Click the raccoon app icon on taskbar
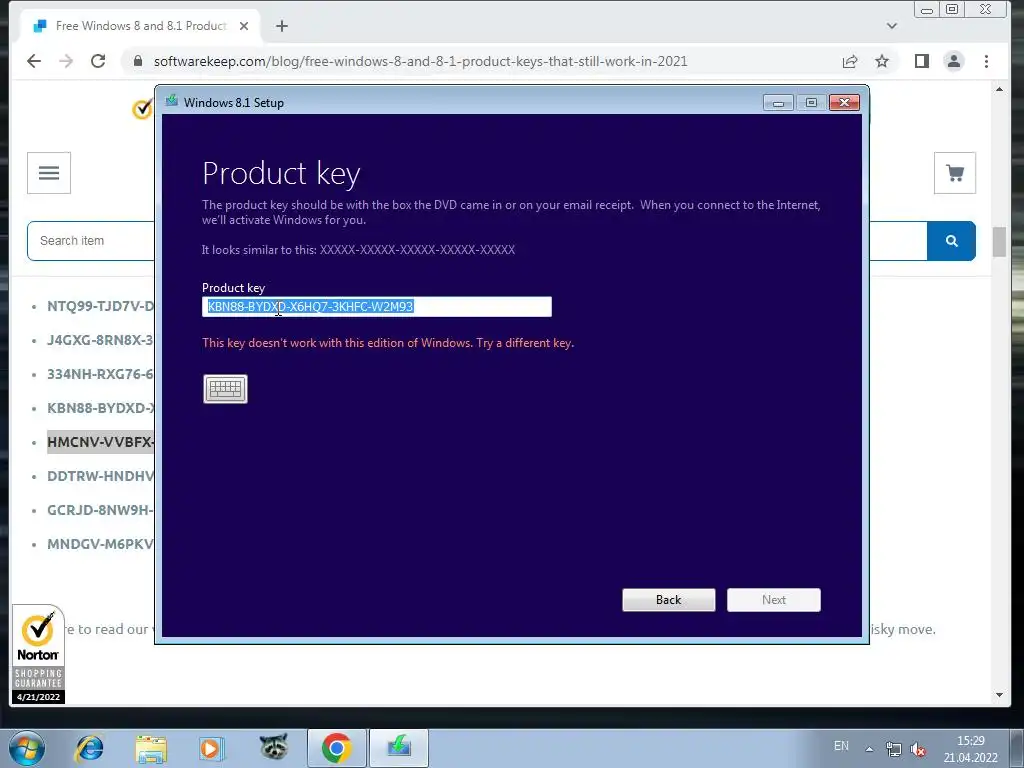1024x768 pixels. 274,746
